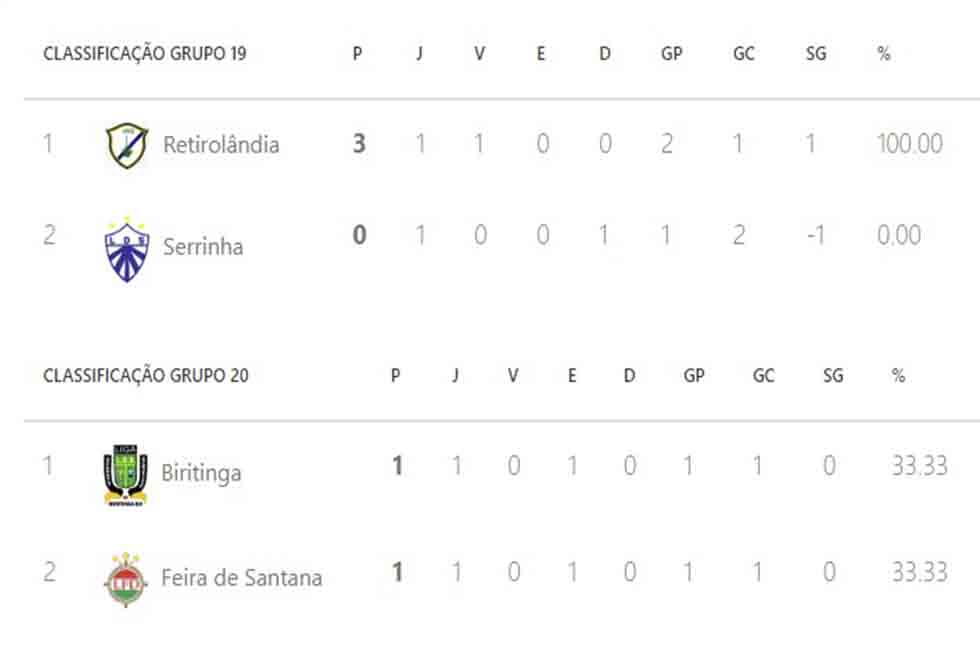
Task: Select the Classificação Grupo 19 heading
Action: point(145,53)
